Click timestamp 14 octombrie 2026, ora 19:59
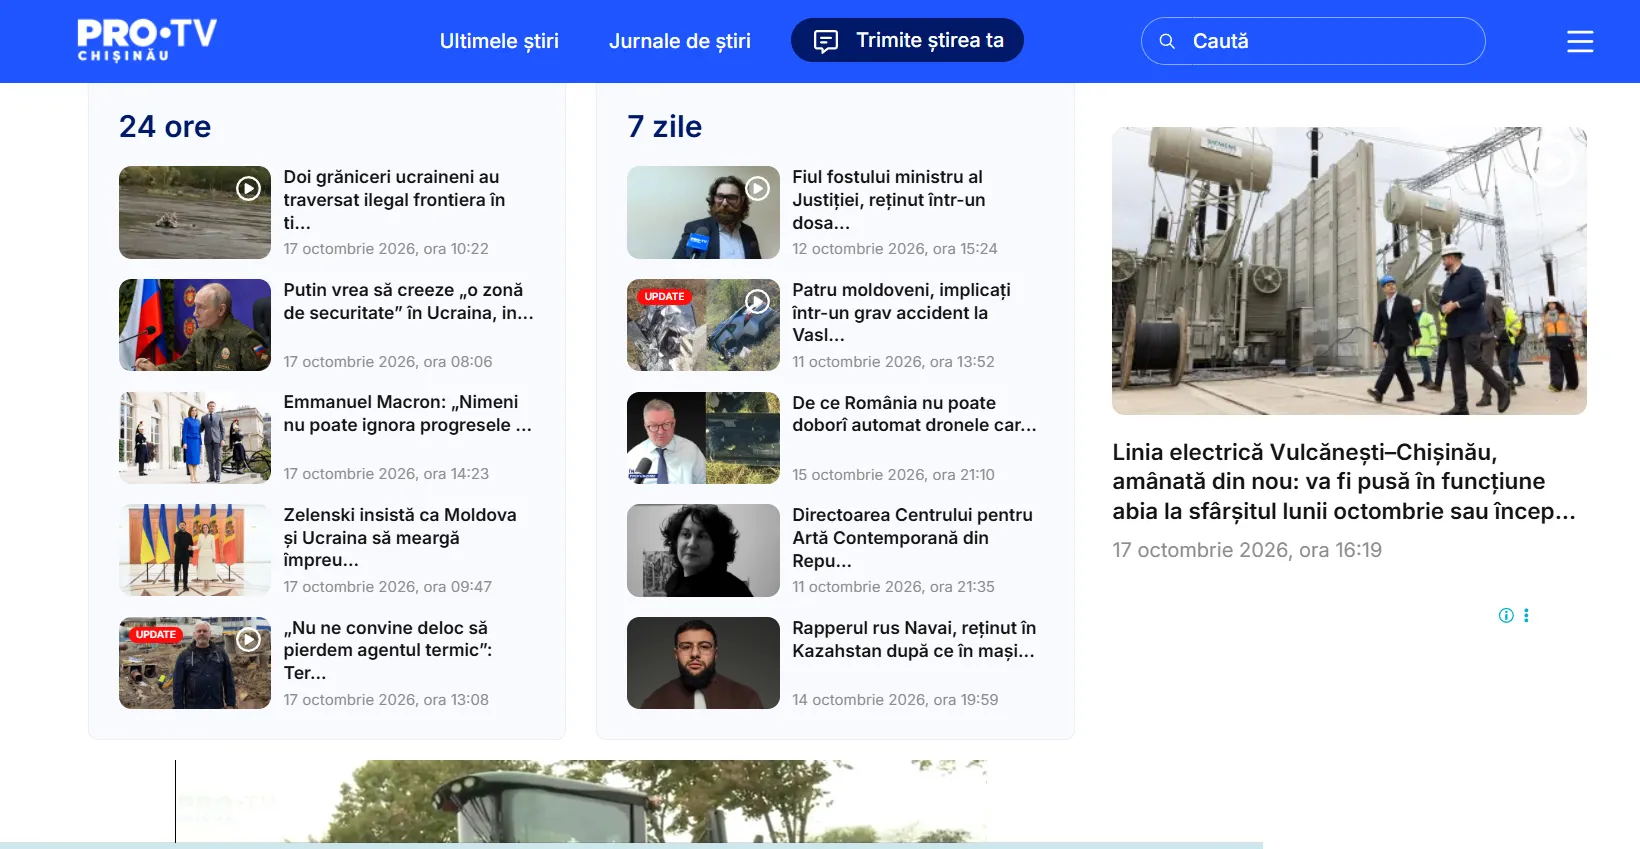 coord(895,700)
